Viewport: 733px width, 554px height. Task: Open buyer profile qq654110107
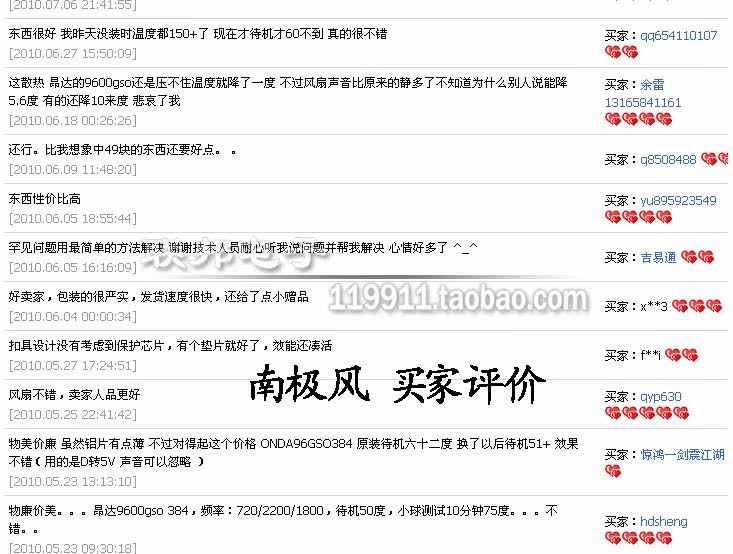pyautogui.click(x=679, y=35)
